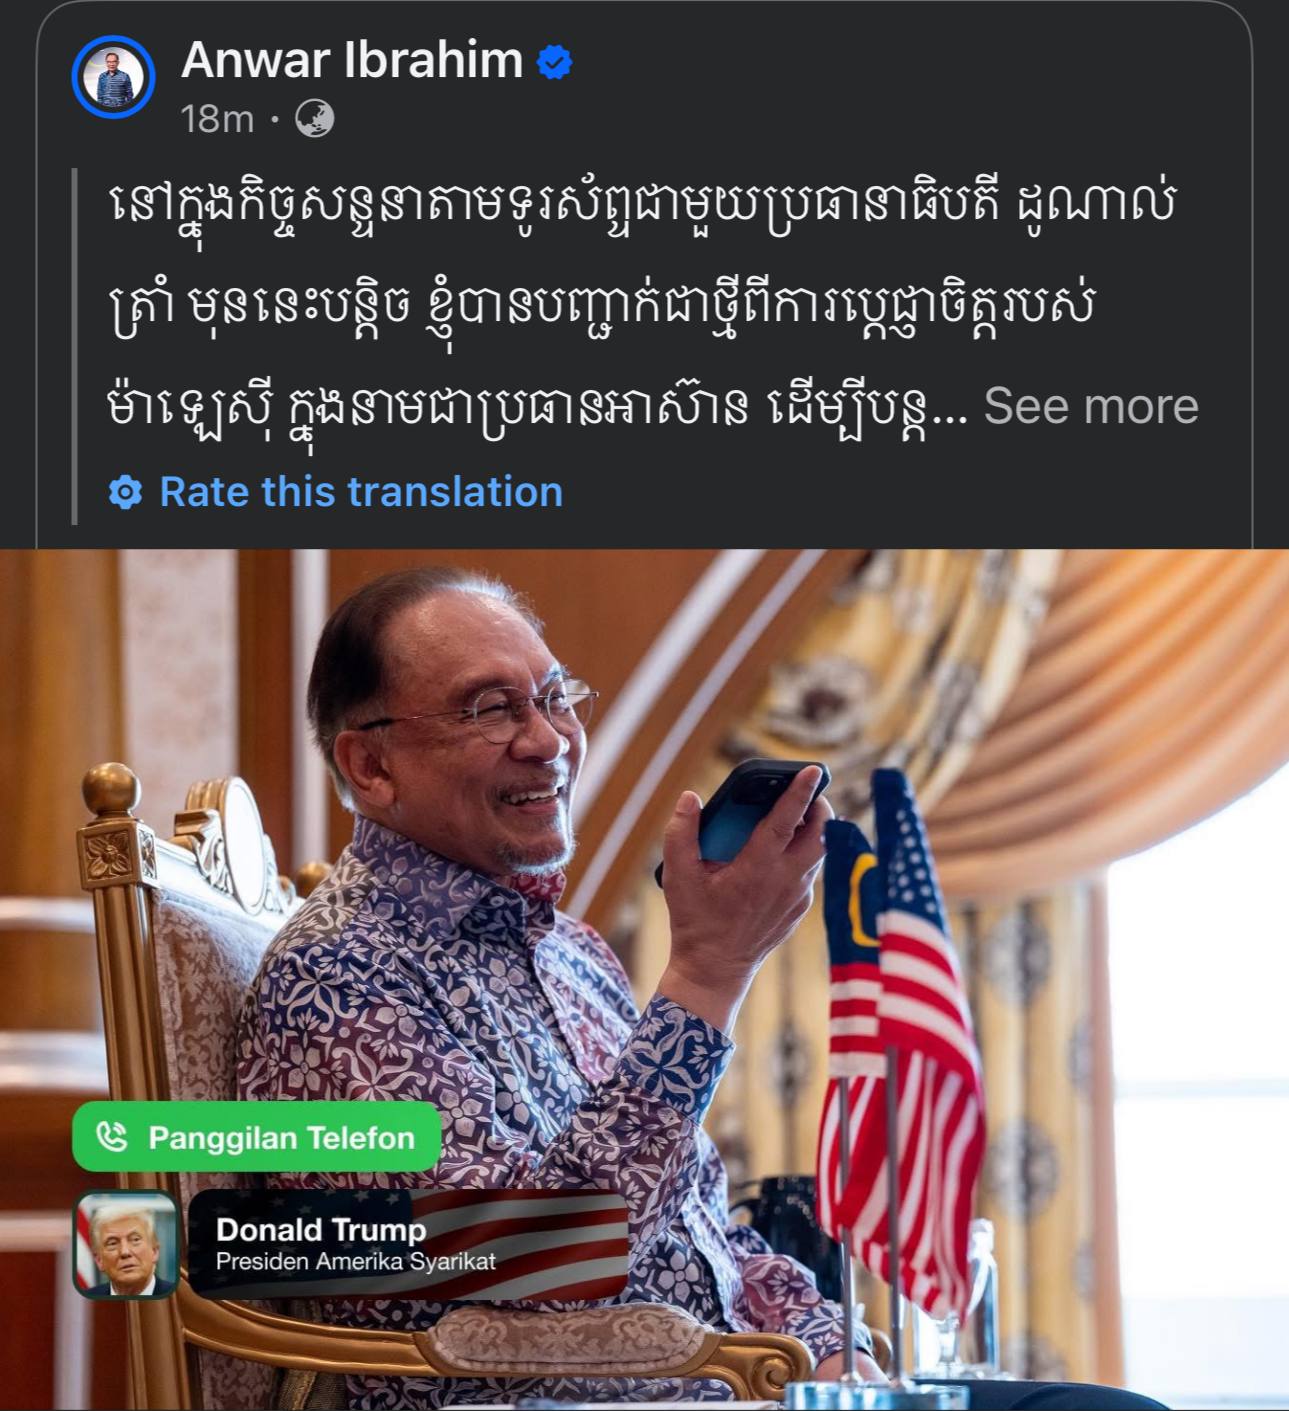Click the ellipsis before See more
The width and height of the screenshot is (1289, 1411).
[950, 412]
